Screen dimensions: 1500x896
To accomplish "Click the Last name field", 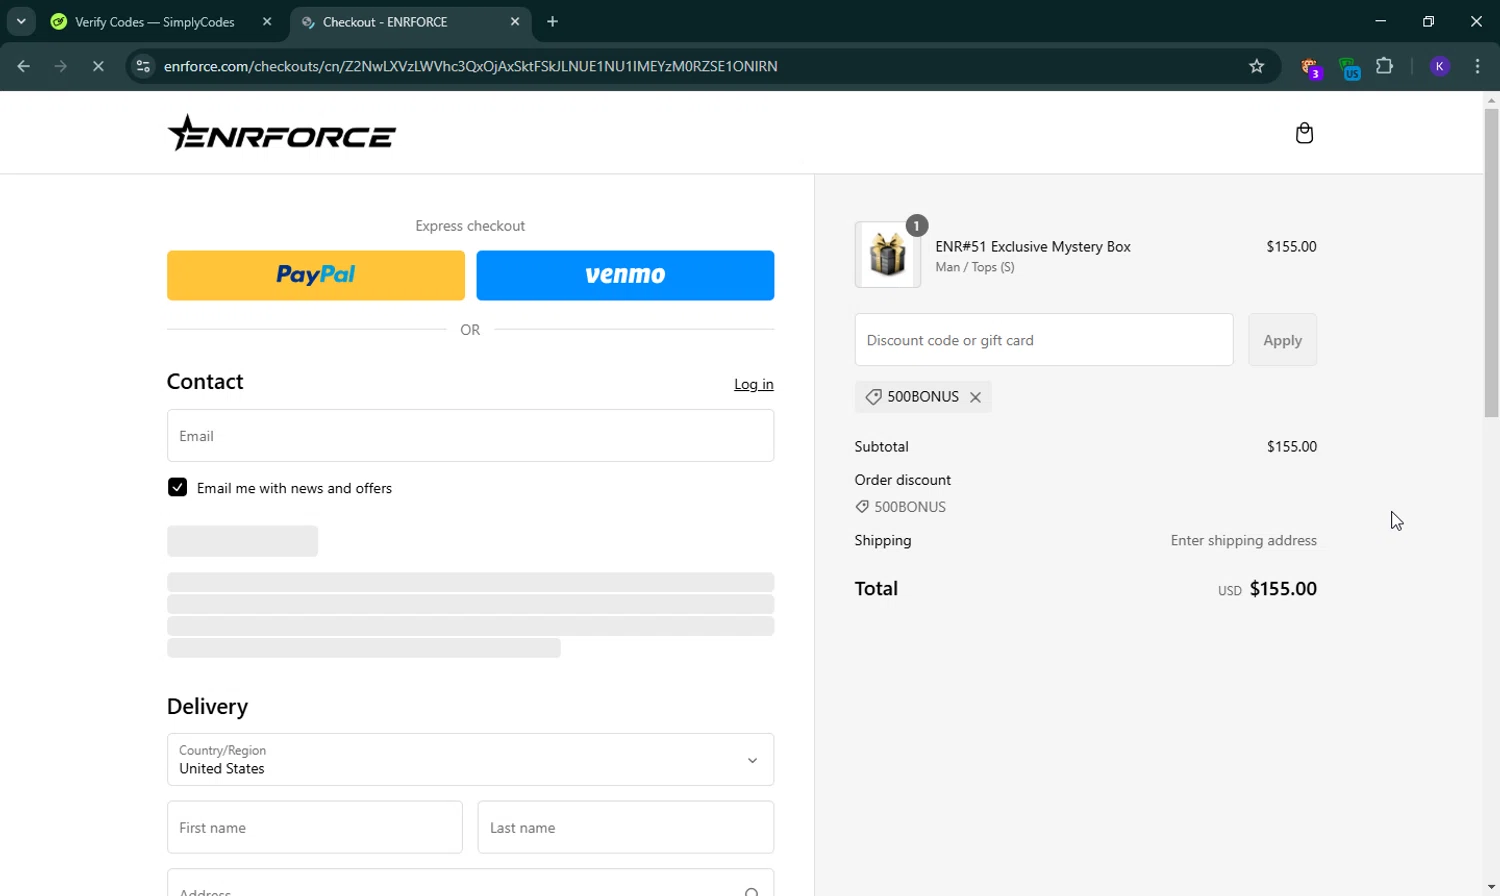I will pos(626,827).
